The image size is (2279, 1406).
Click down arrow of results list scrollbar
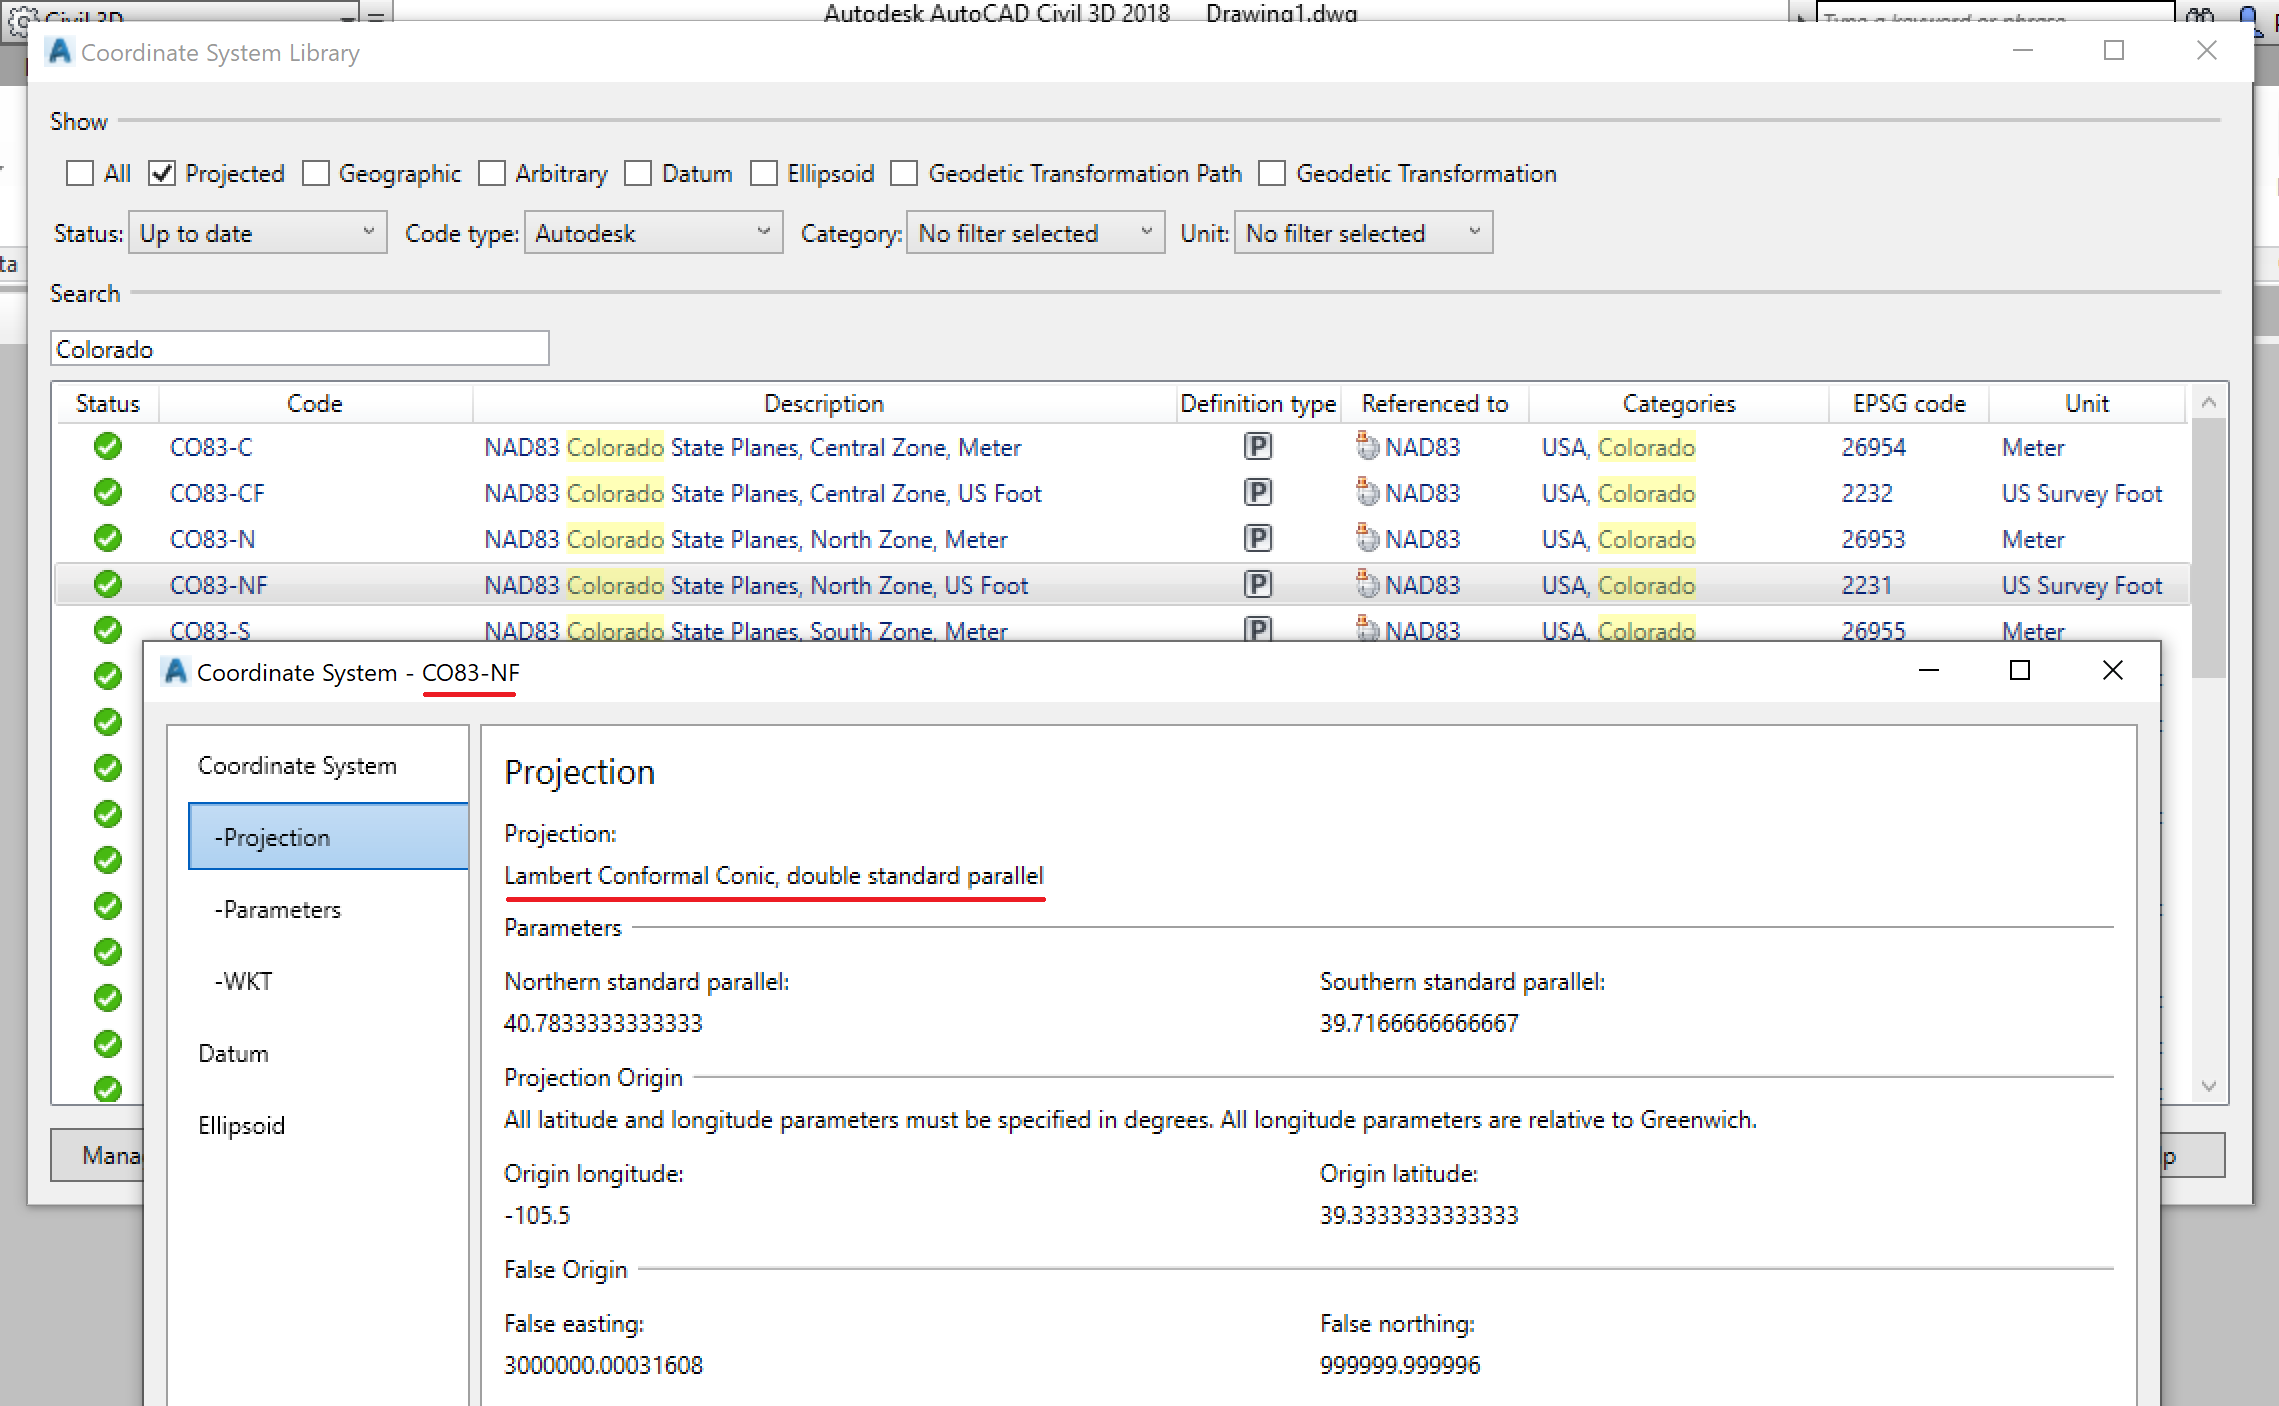[x=2209, y=1086]
